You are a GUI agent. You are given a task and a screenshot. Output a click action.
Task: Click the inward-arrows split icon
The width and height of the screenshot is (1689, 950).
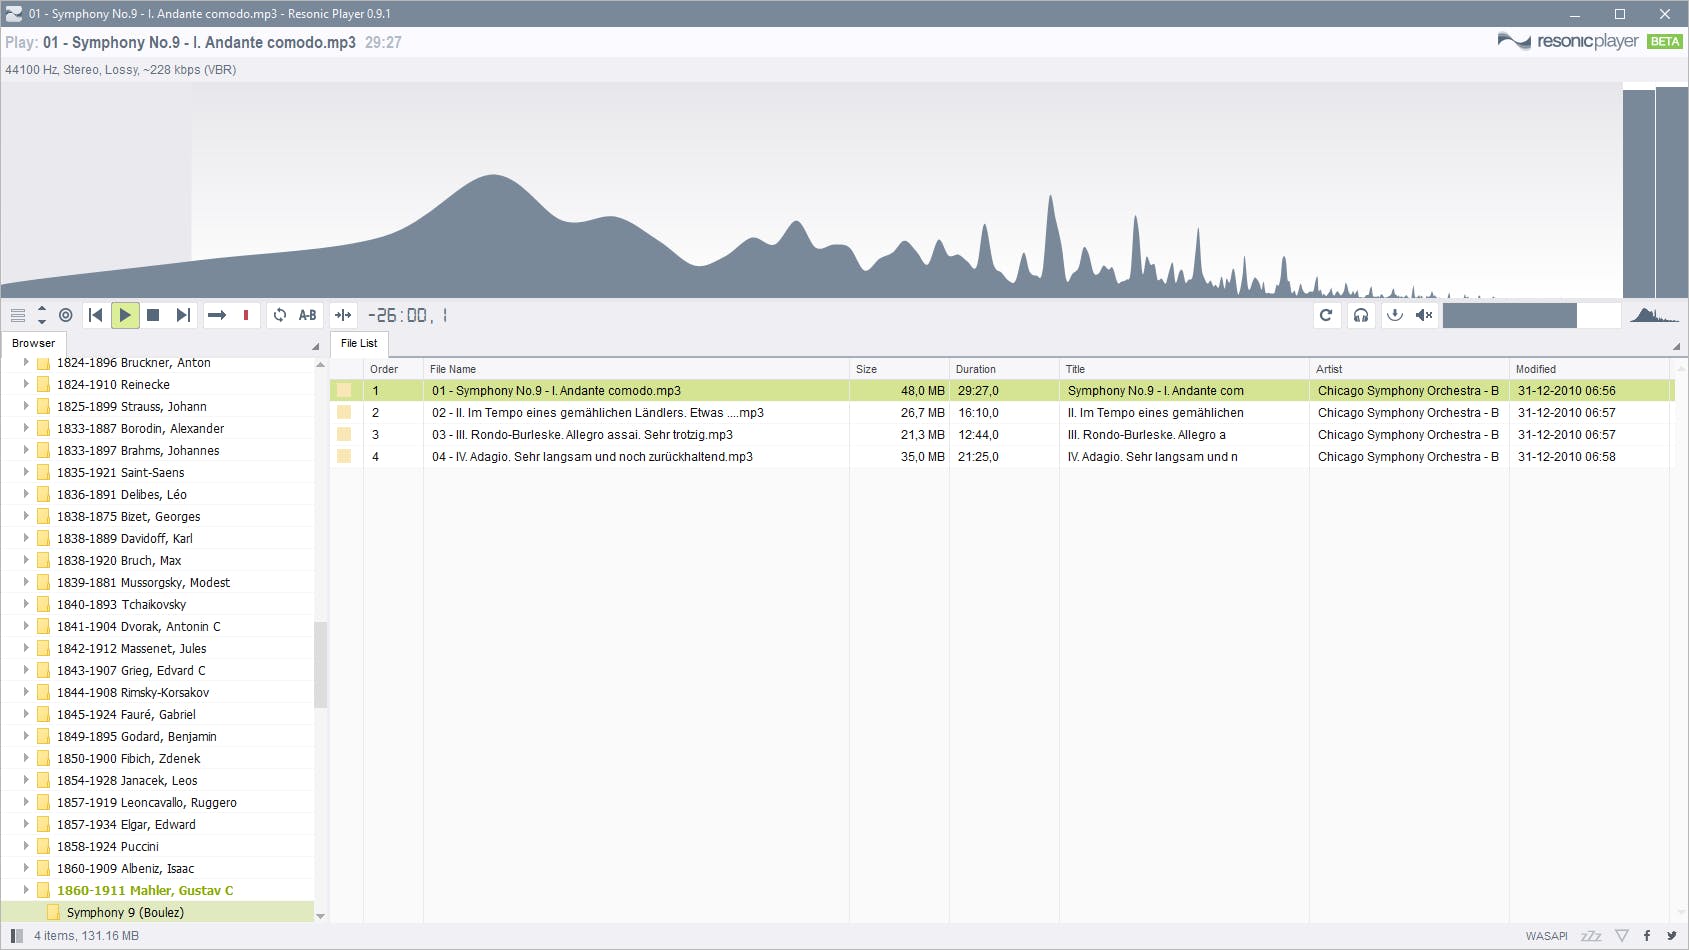343,315
